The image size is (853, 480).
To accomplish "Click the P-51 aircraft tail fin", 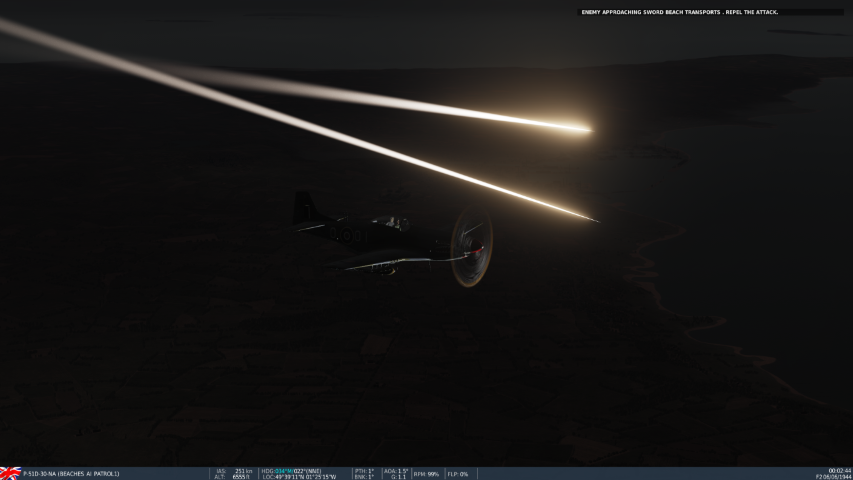I will pyautogui.click(x=303, y=208).
